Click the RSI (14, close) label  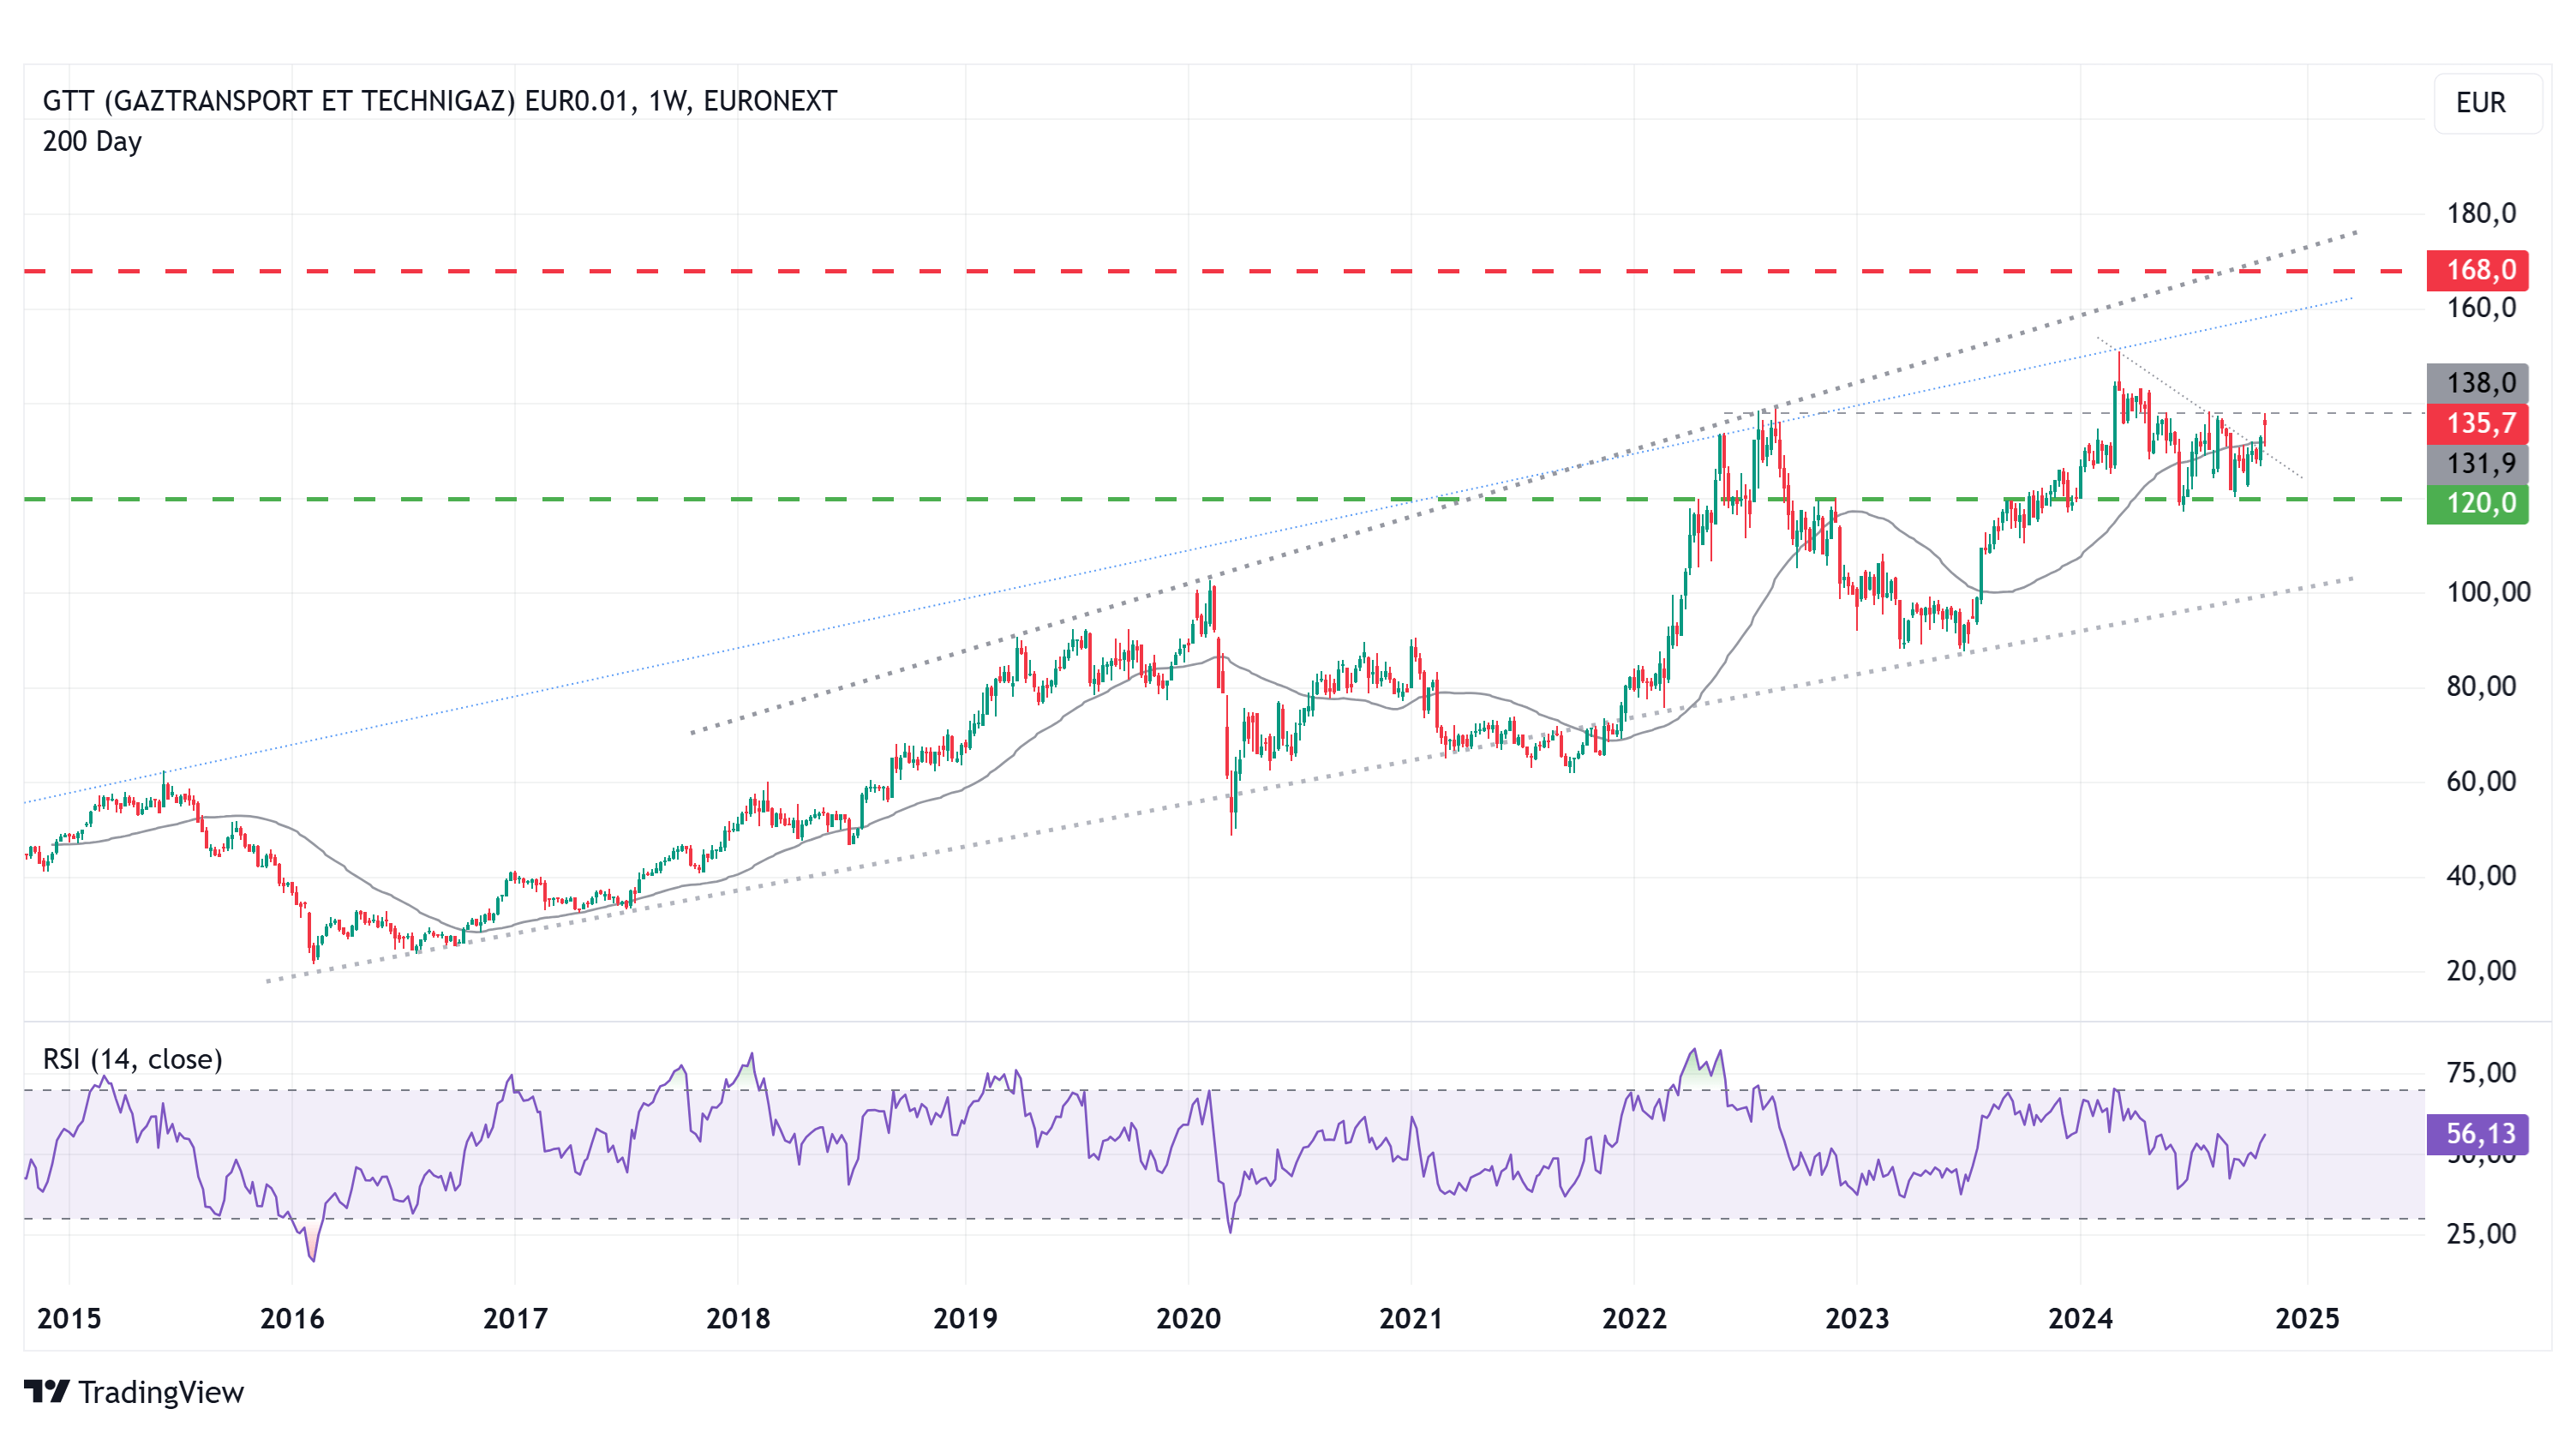click(132, 1059)
